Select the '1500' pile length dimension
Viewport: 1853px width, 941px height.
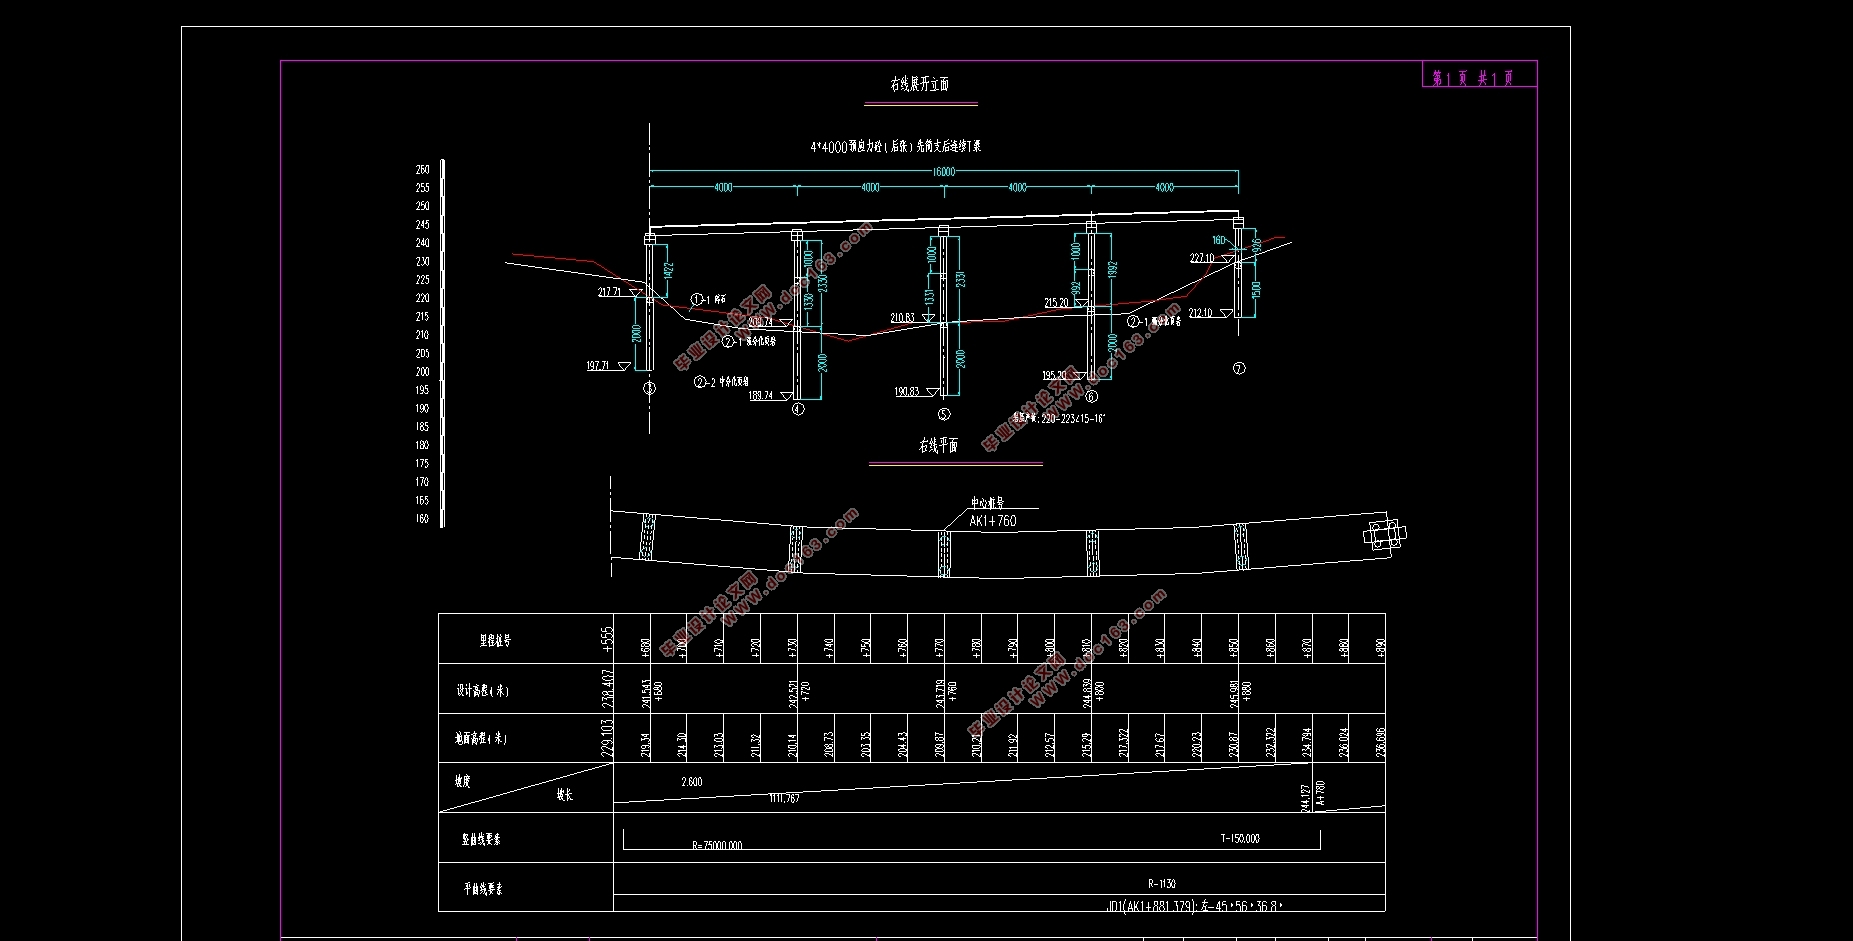[1256, 290]
